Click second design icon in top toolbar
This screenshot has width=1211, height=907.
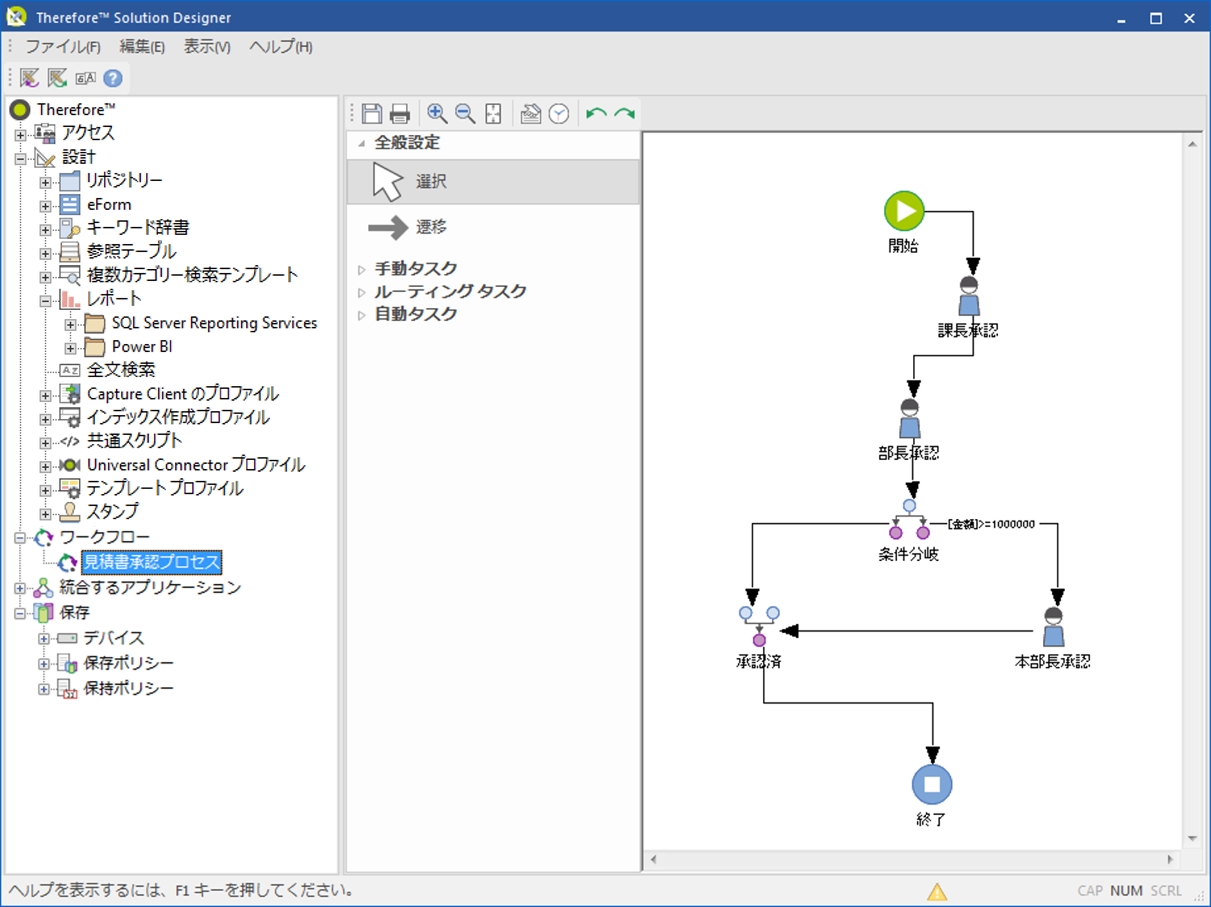coord(58,78)
